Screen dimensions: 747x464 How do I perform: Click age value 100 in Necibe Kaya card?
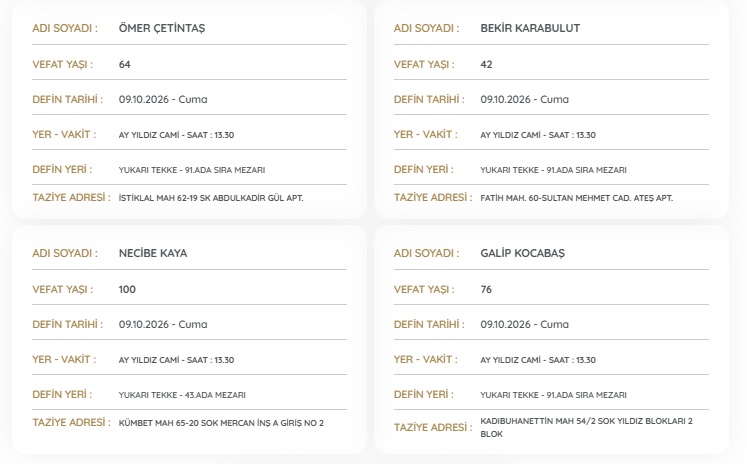point(127,289)
